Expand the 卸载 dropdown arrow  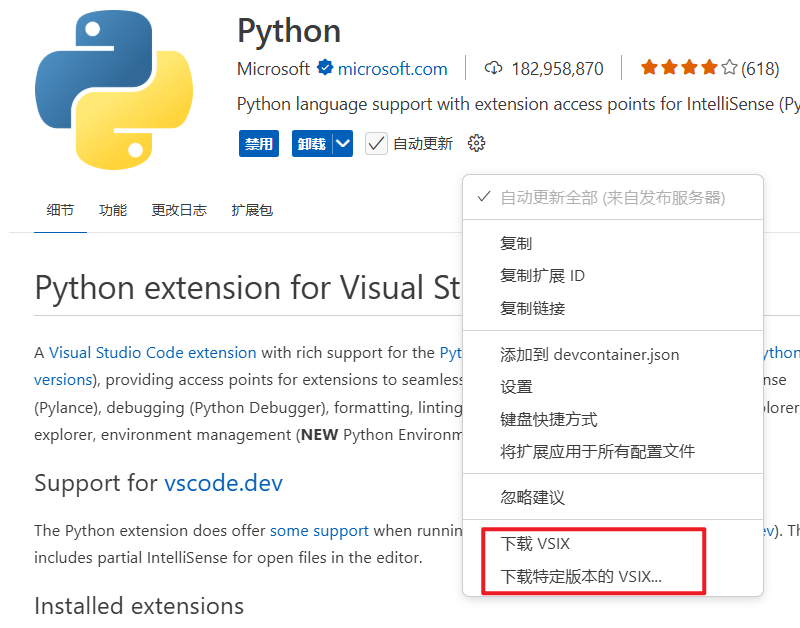pos(343,144)
